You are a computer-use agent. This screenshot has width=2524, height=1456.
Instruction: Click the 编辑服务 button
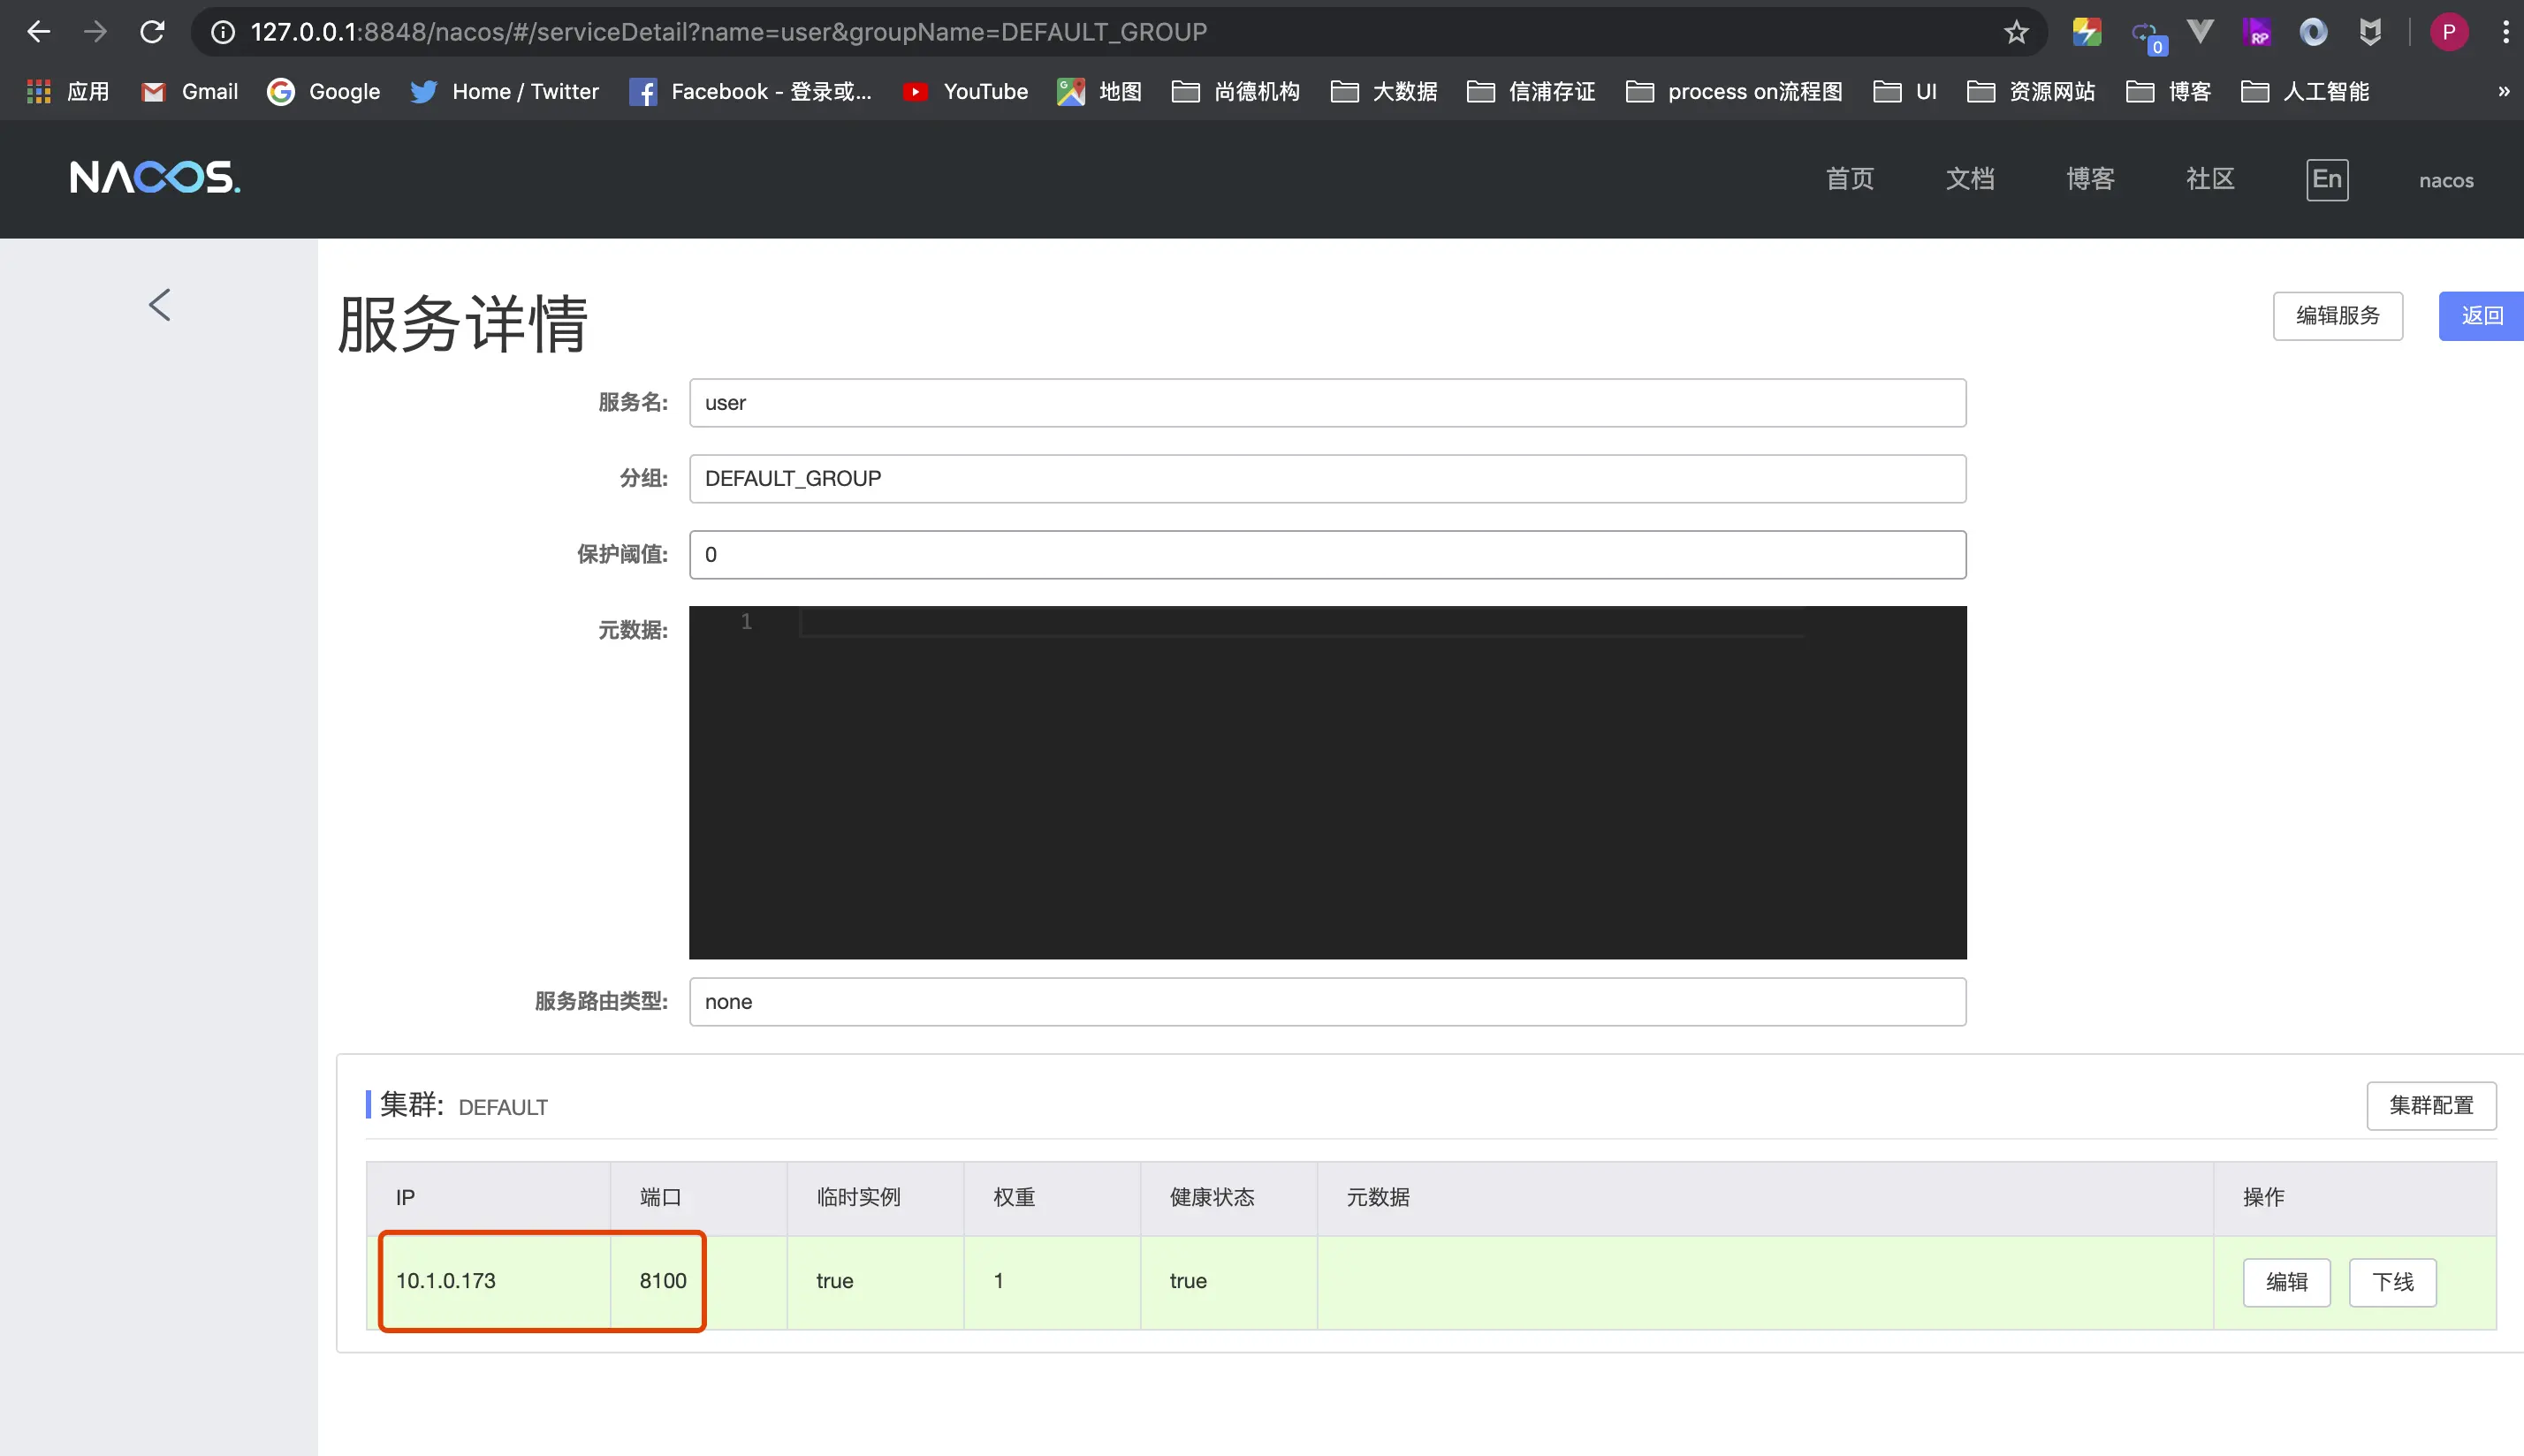pos(2337,315)
